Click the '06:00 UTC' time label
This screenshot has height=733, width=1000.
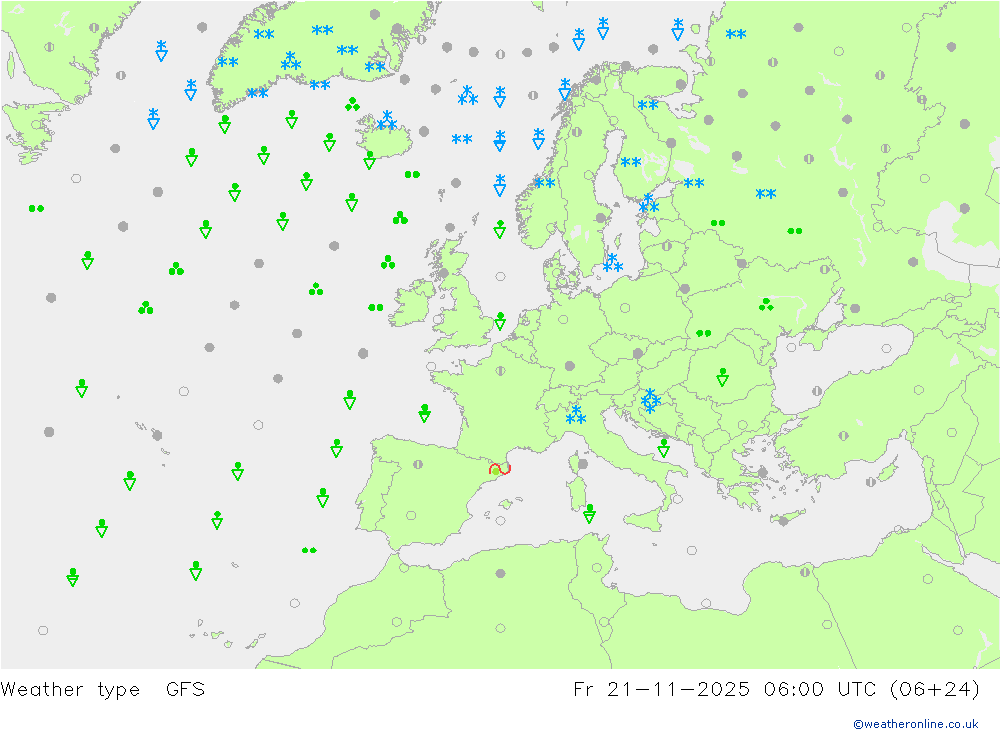(x=819, y=690)
